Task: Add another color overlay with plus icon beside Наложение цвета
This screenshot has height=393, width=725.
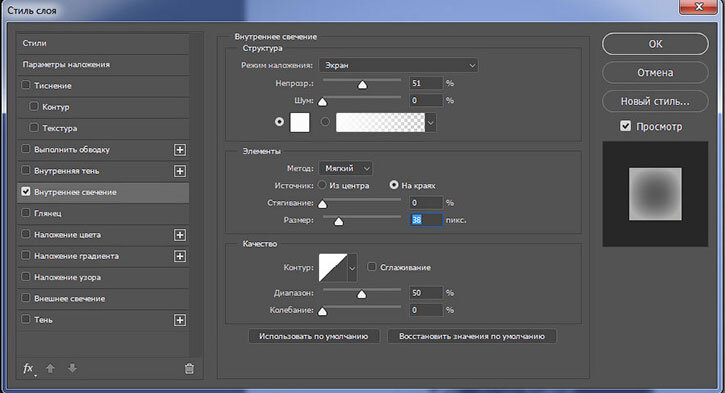Action: tap(180, 235)
